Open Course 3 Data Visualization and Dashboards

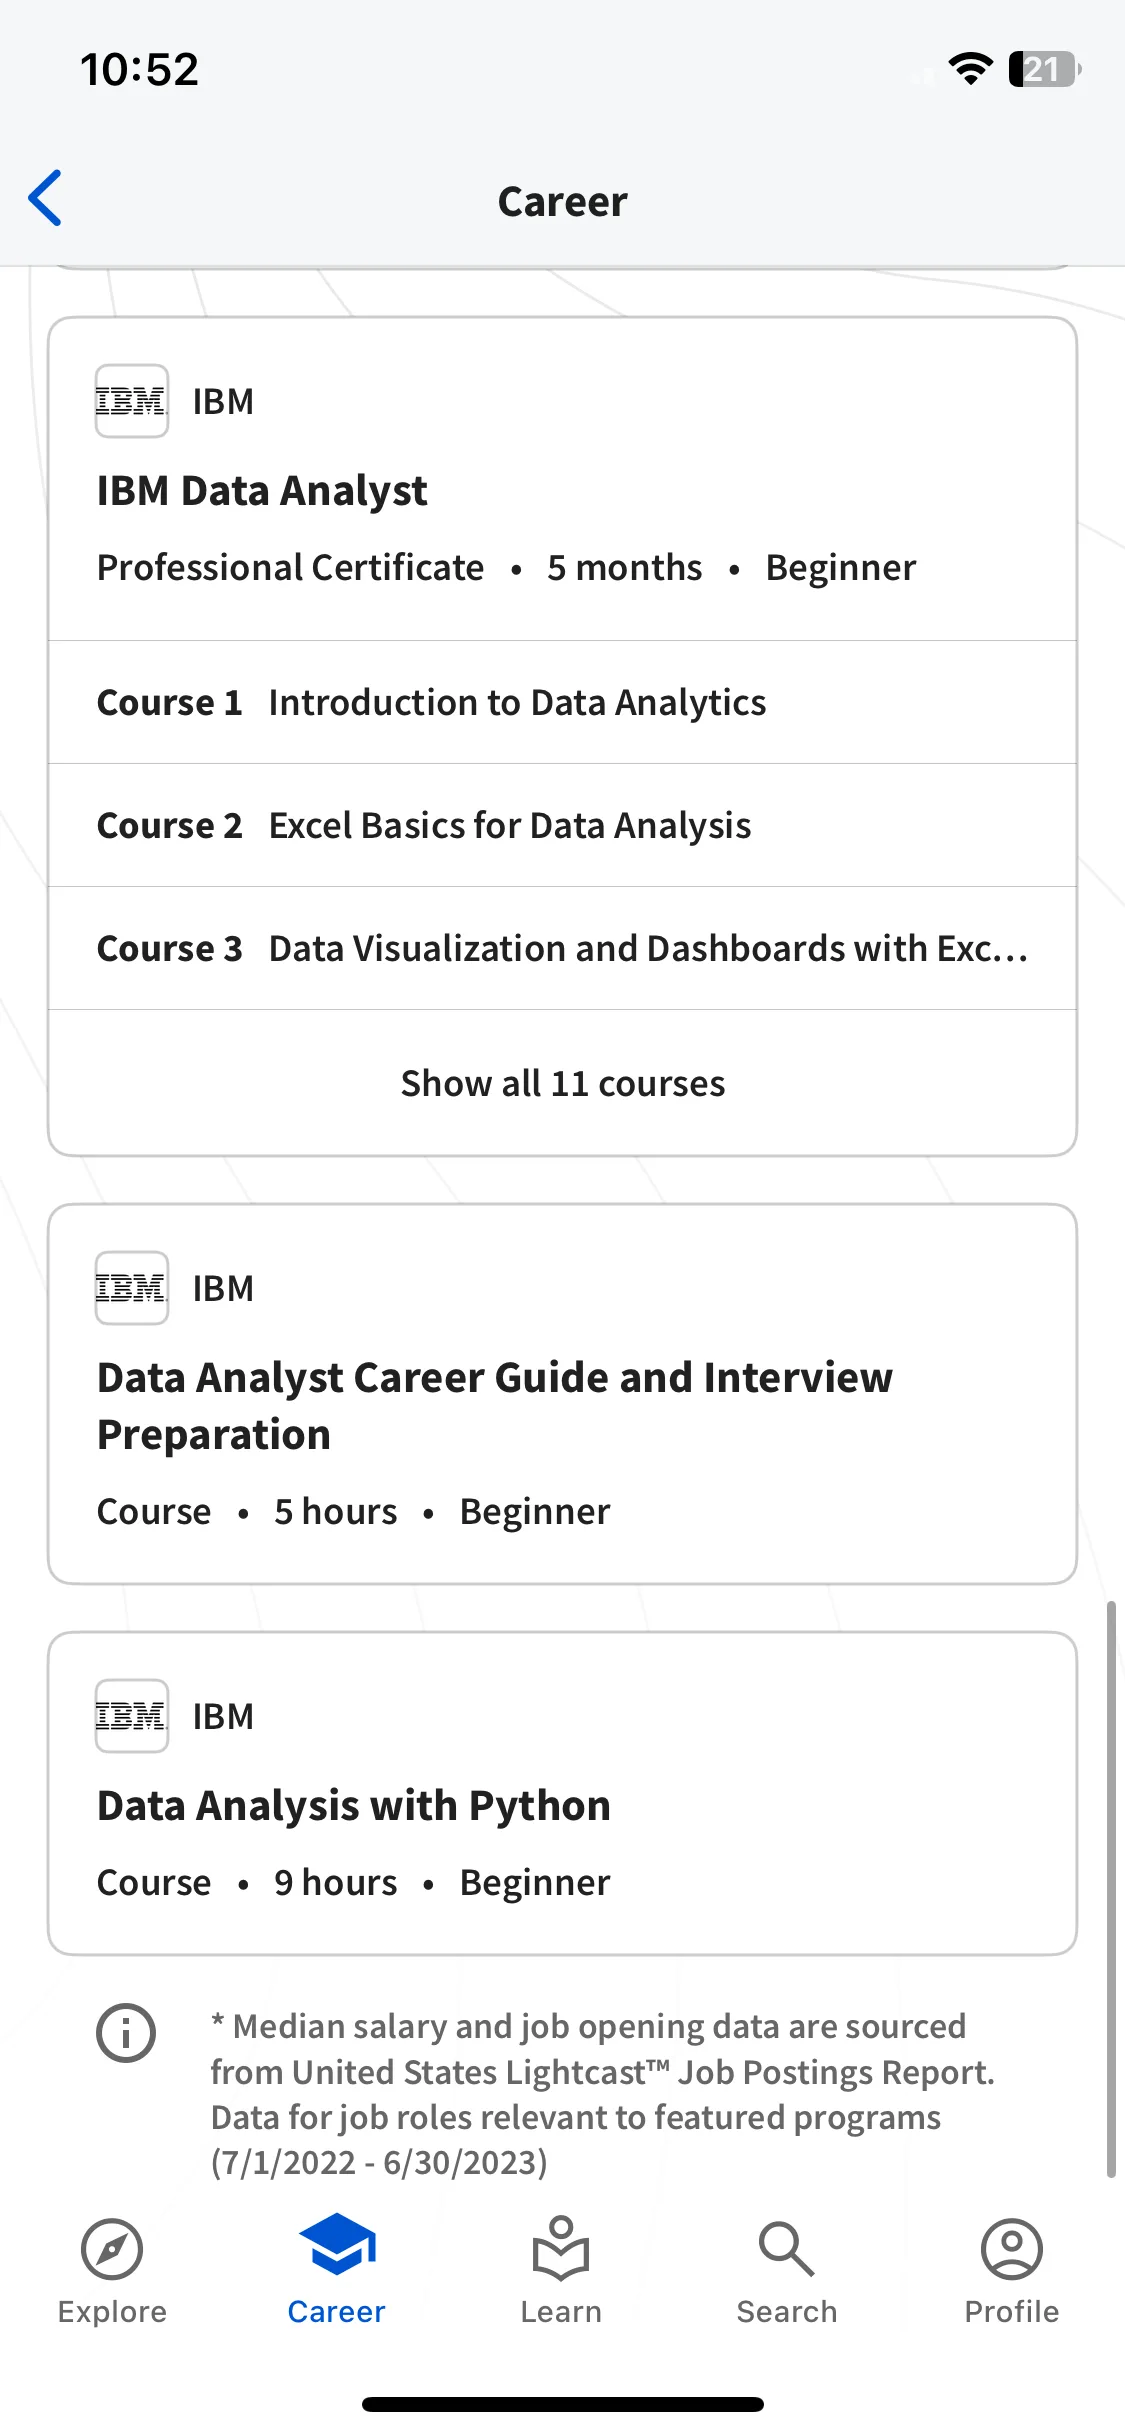563,948
